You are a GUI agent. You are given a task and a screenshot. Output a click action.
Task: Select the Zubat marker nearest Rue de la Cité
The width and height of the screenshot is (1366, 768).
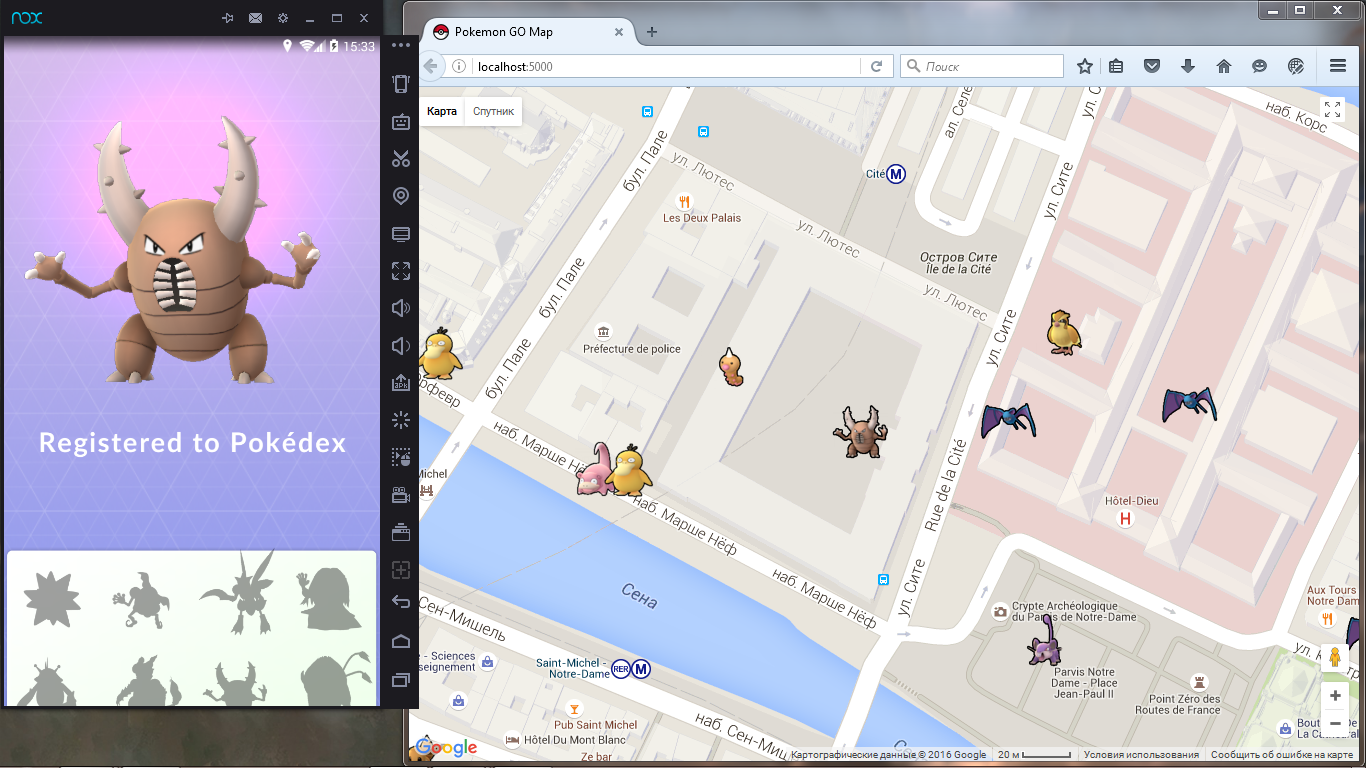(x=1007, y=419)
